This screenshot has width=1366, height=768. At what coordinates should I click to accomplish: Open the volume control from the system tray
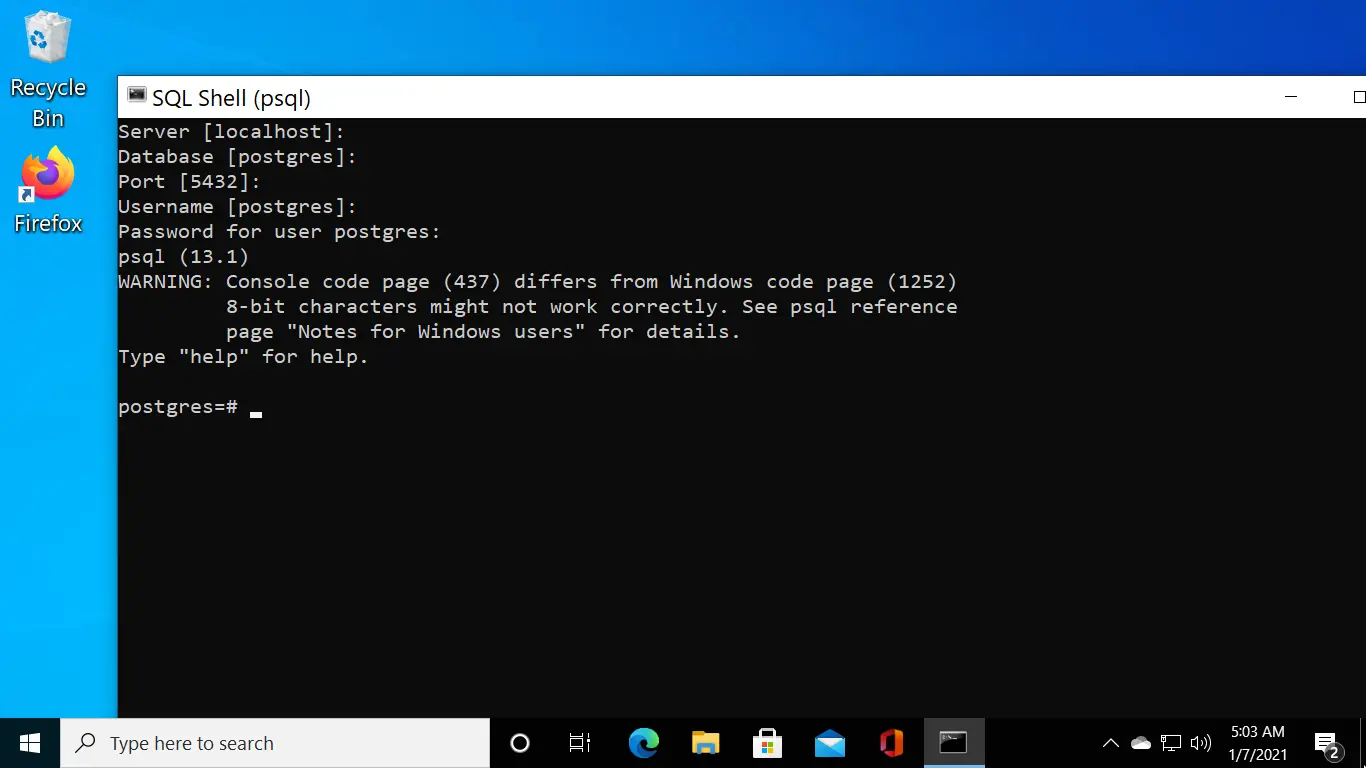(x=1200, y=743)
